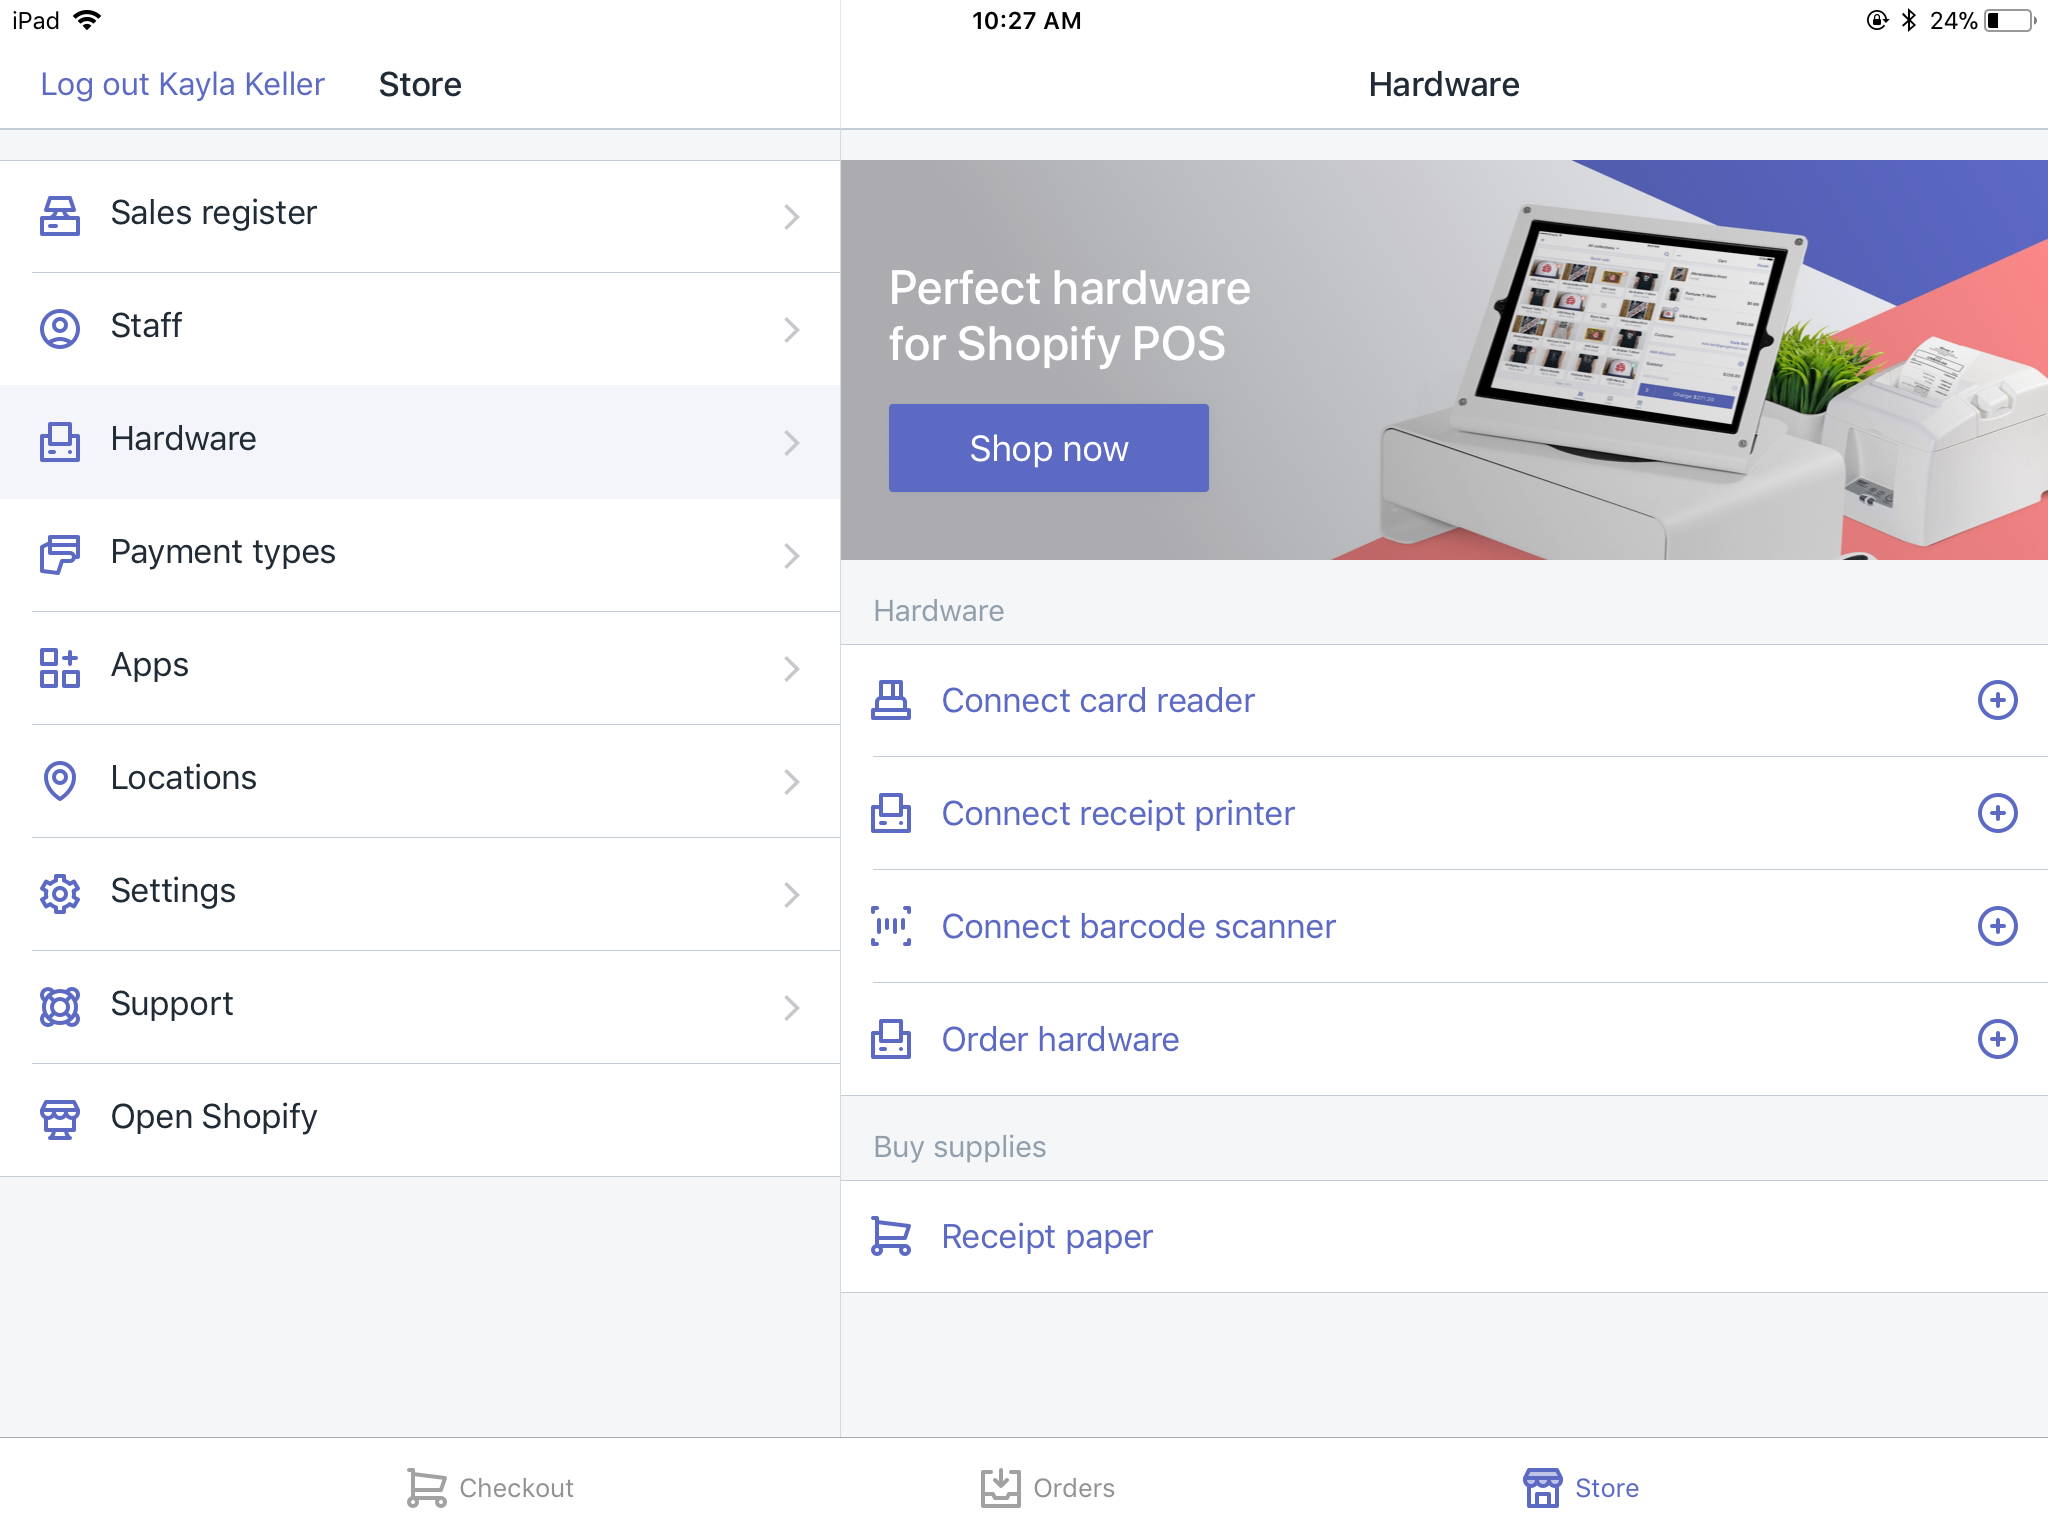This screenshot has width=2048, height=1536.
Task: Open the Apps menu item
Action: pyautogui.click(x=420, y=668)
